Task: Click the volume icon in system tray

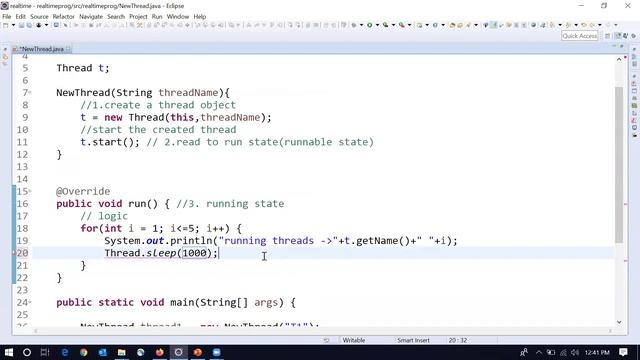Action: (x=575, y=352)
